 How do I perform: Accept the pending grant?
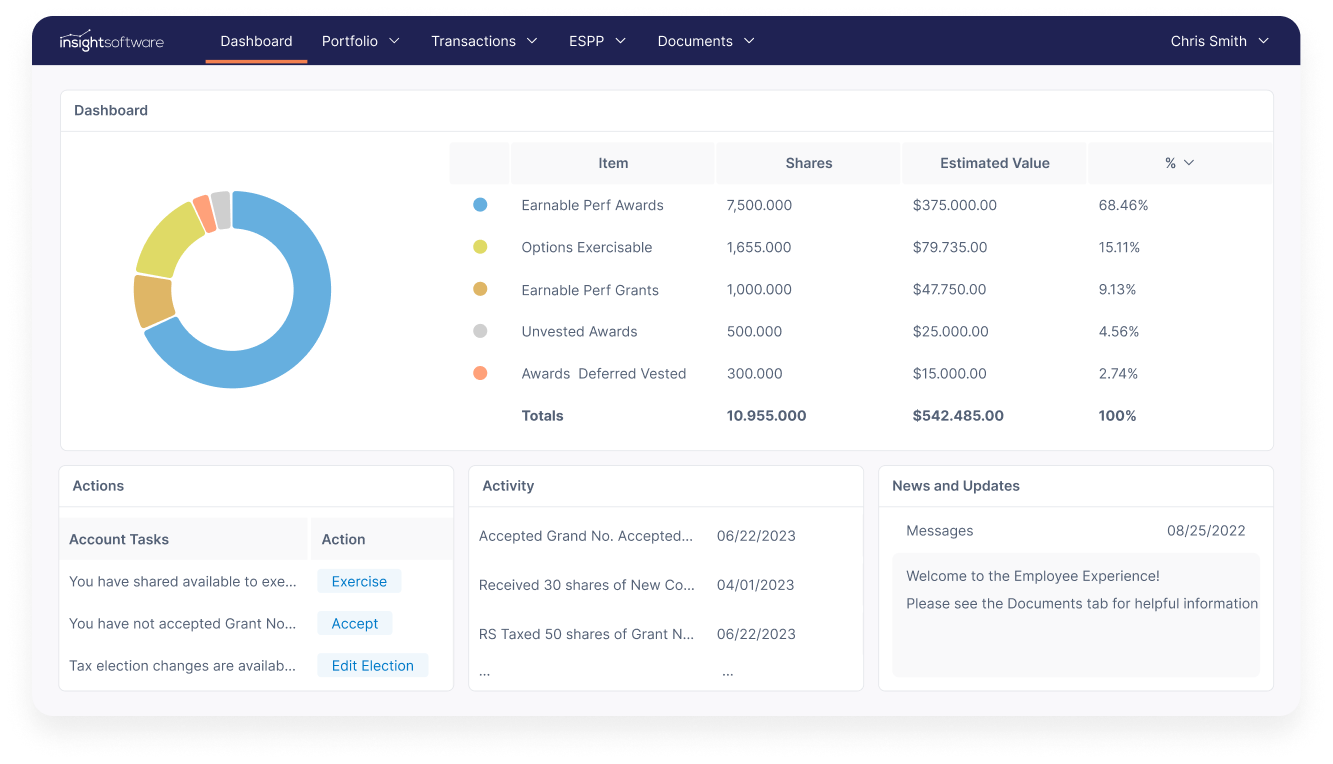click(354, 622)
